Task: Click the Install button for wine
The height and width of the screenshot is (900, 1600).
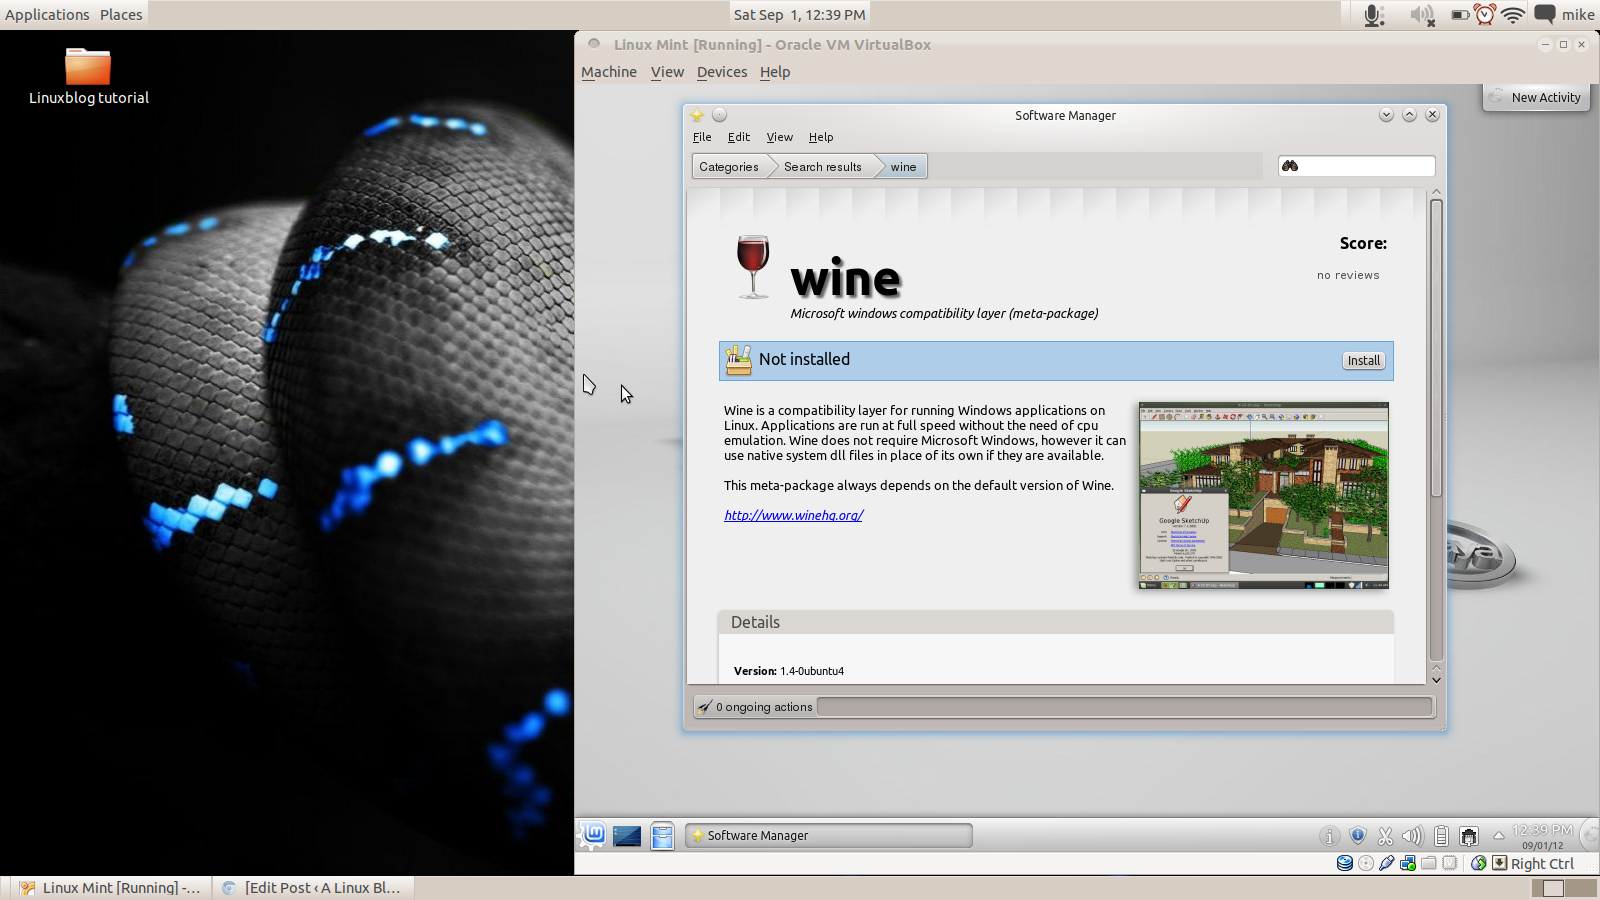Action: (1363, 361)
